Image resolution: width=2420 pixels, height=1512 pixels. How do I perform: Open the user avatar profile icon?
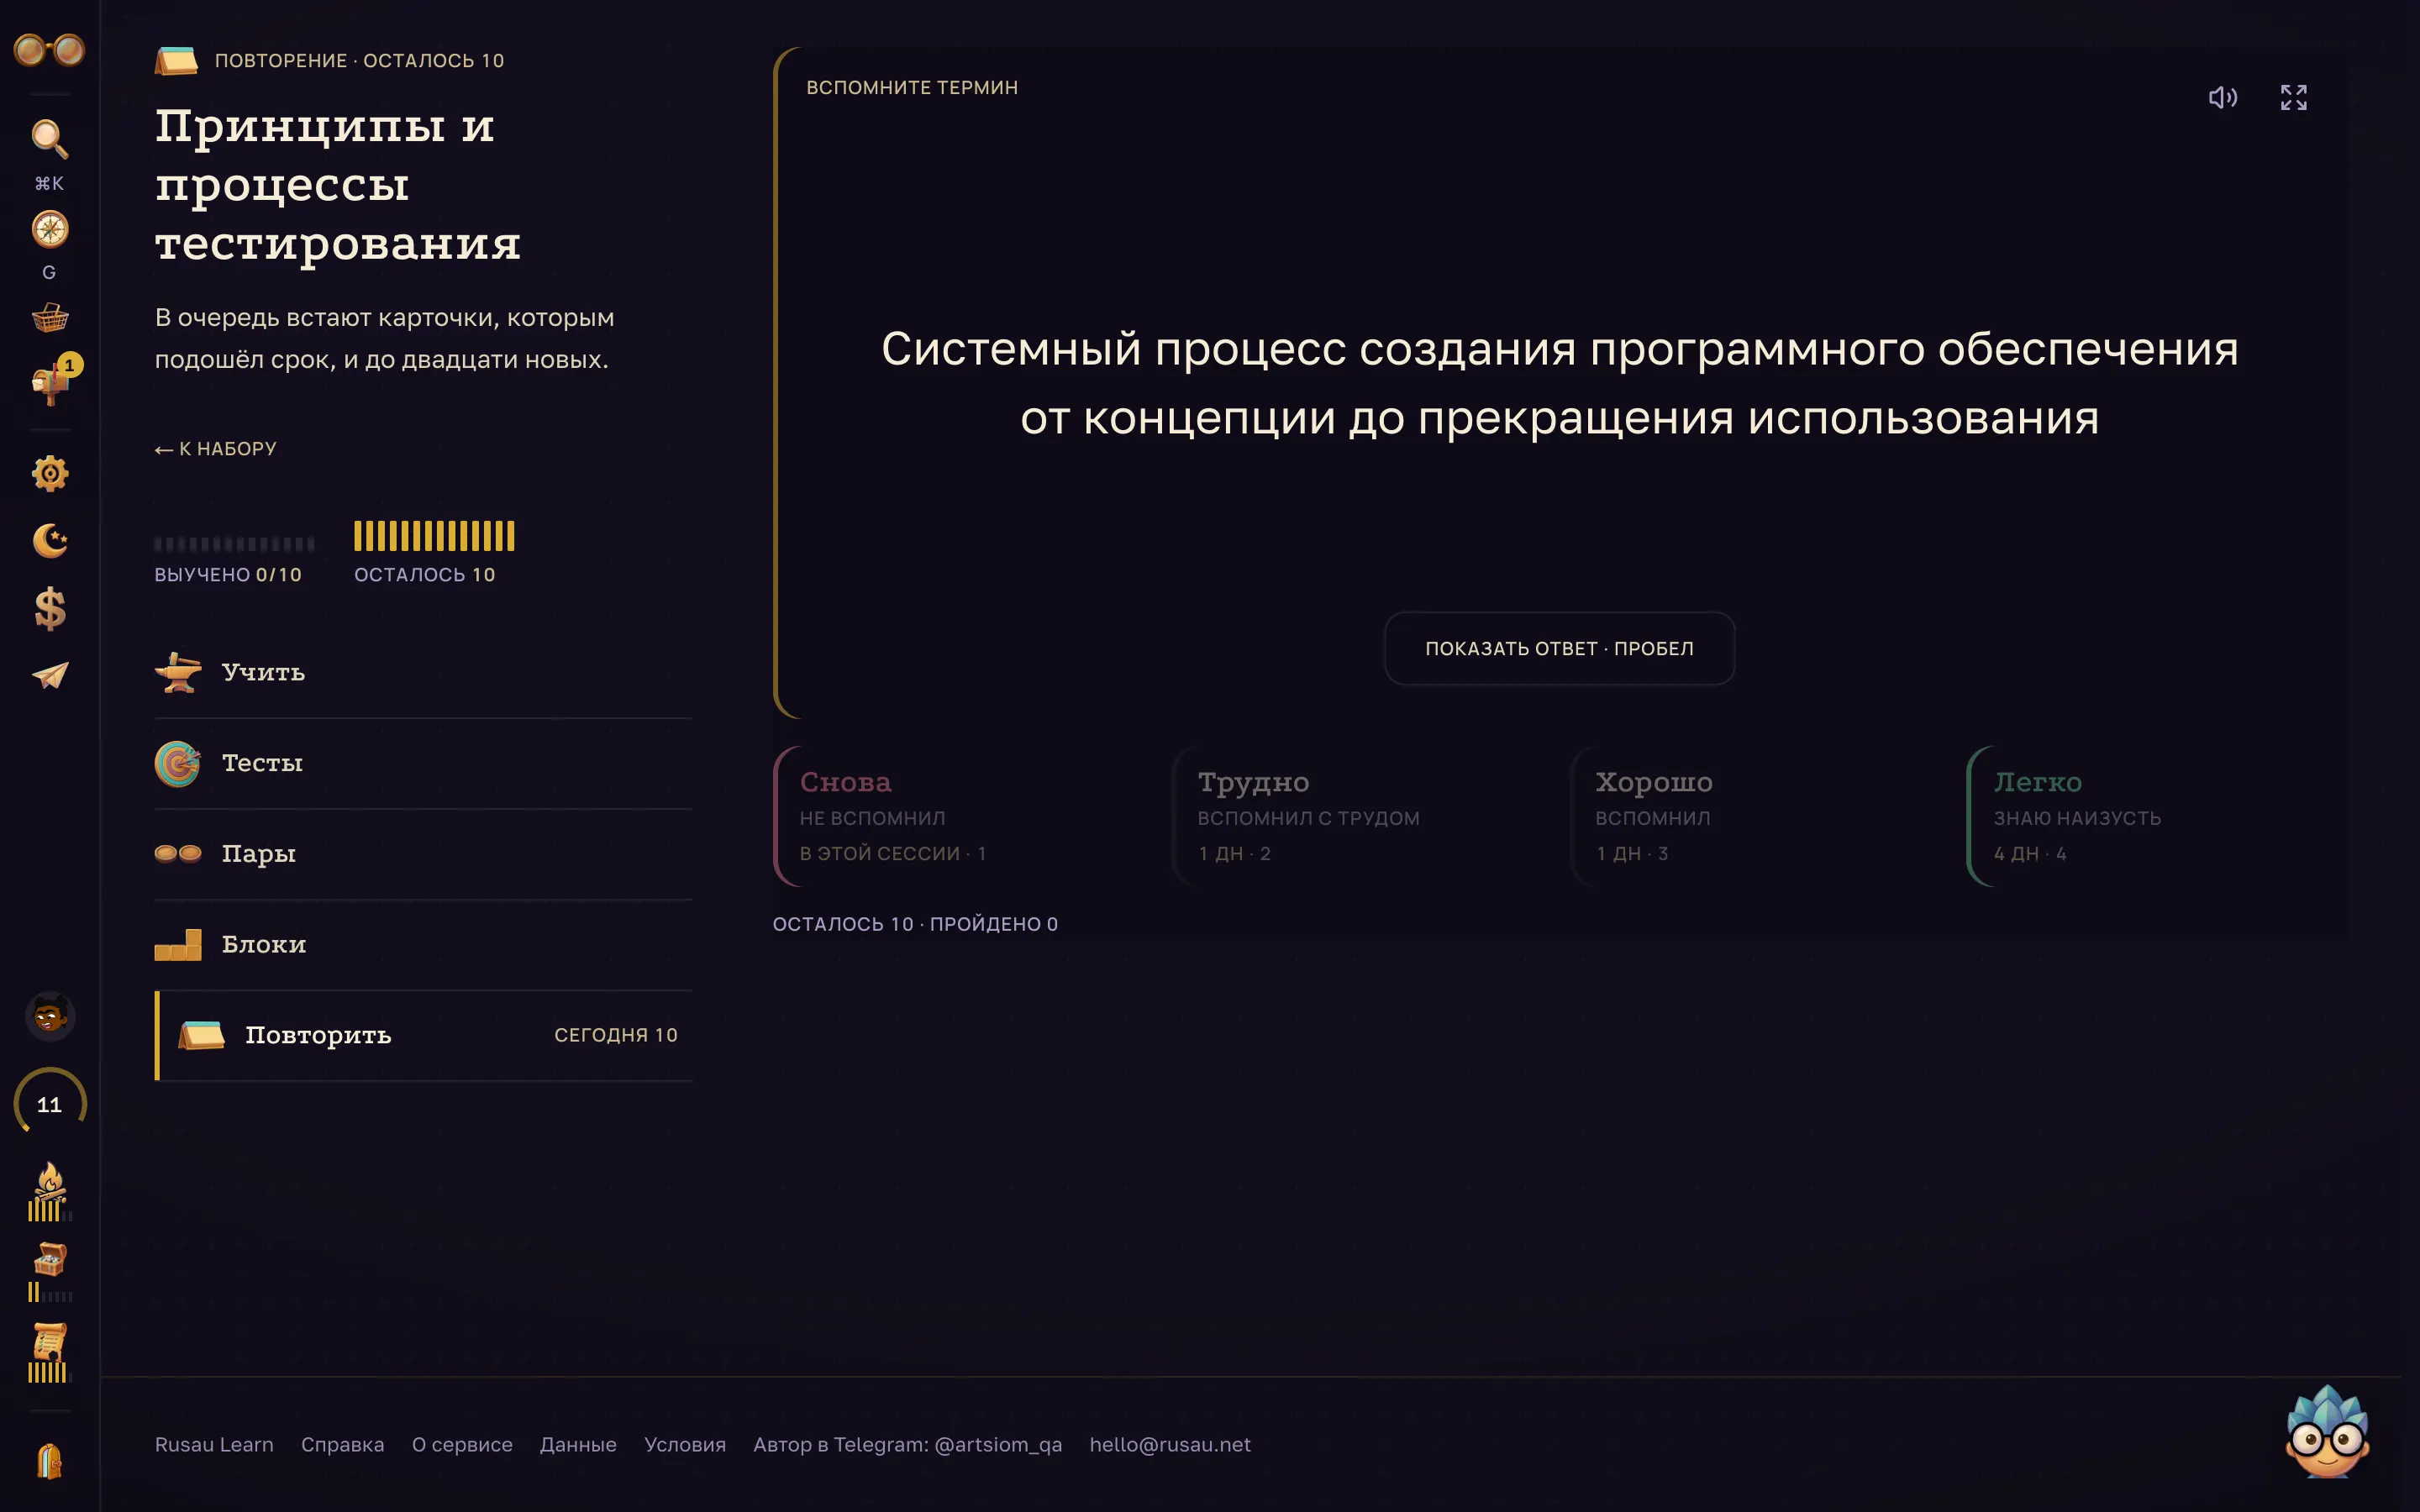pyautogui.click(x=49, y=1017)
